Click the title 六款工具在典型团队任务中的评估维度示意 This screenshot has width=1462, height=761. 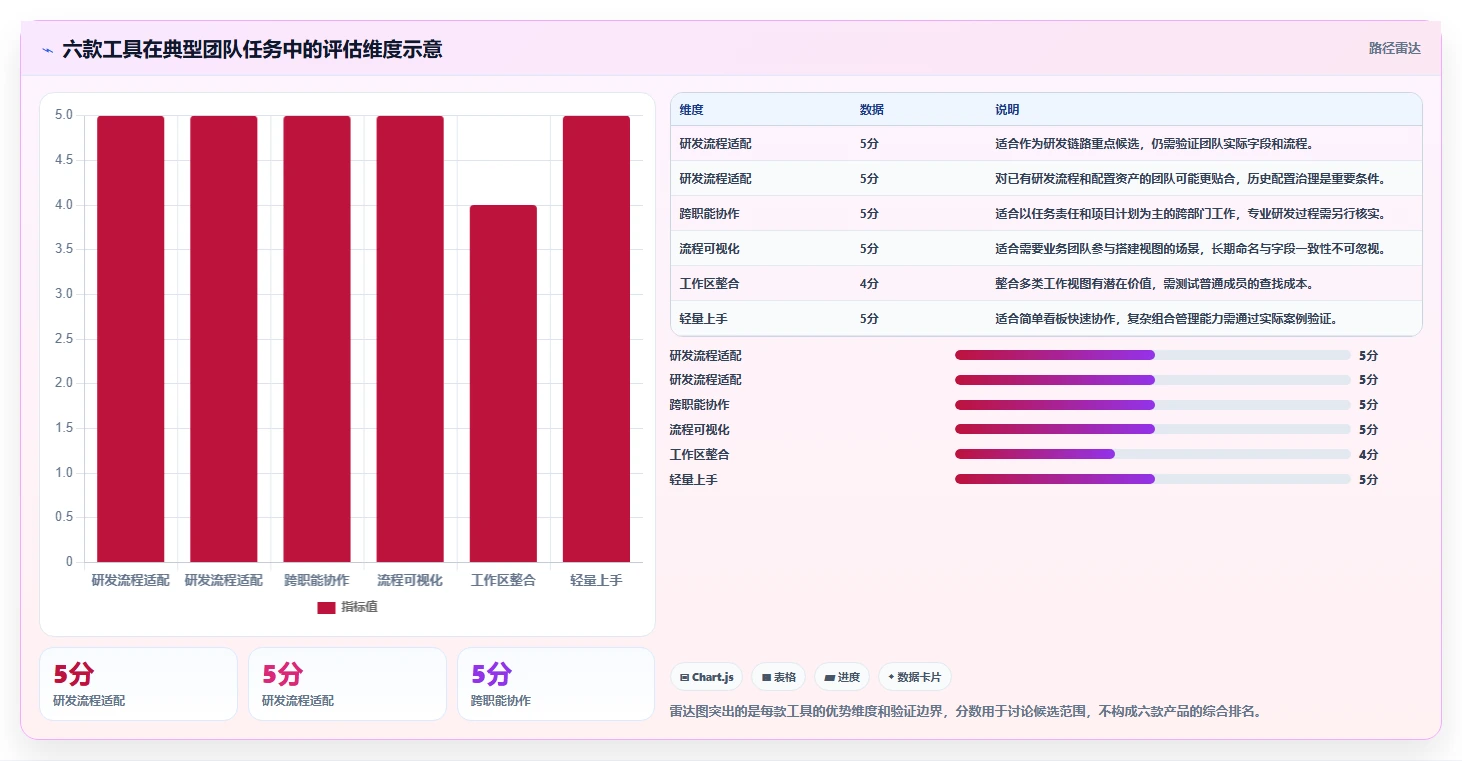pos(252,49)
